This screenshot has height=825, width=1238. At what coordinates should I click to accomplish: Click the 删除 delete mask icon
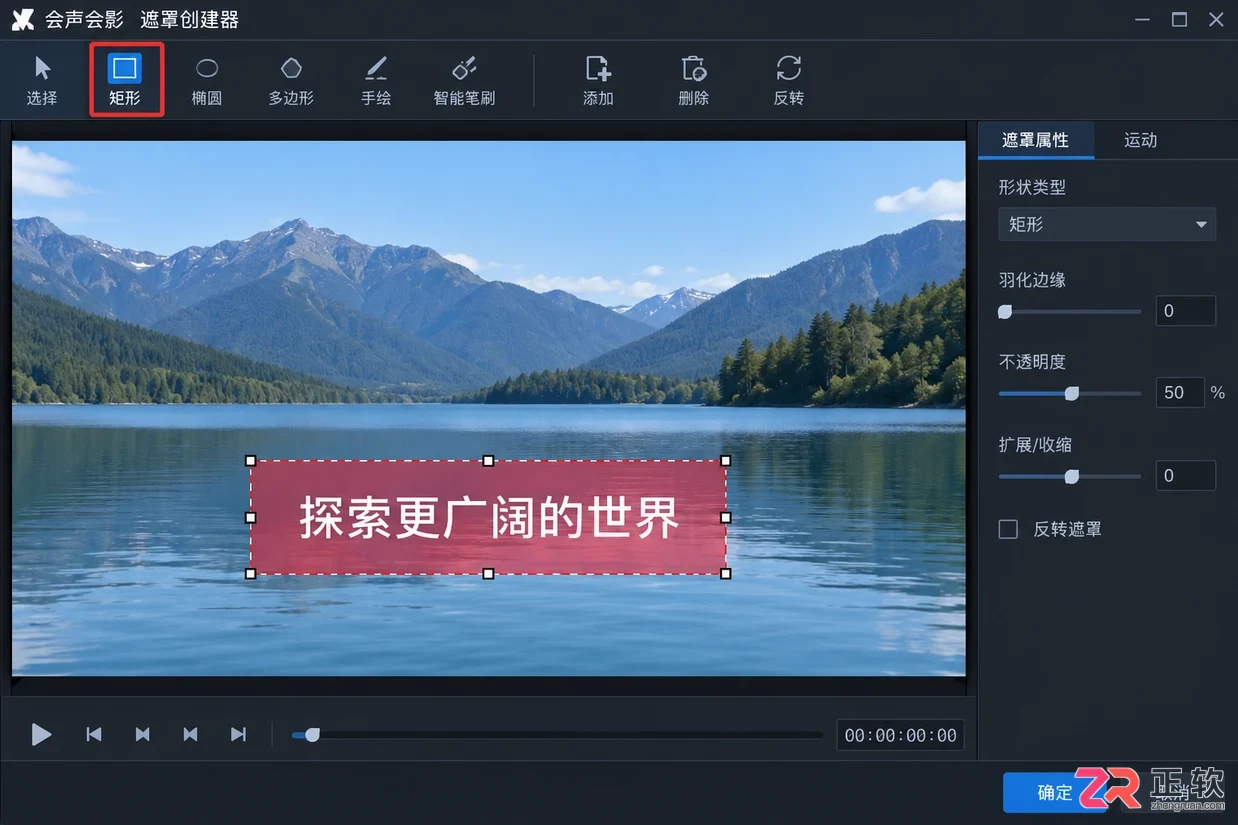(x=693, y=80)
